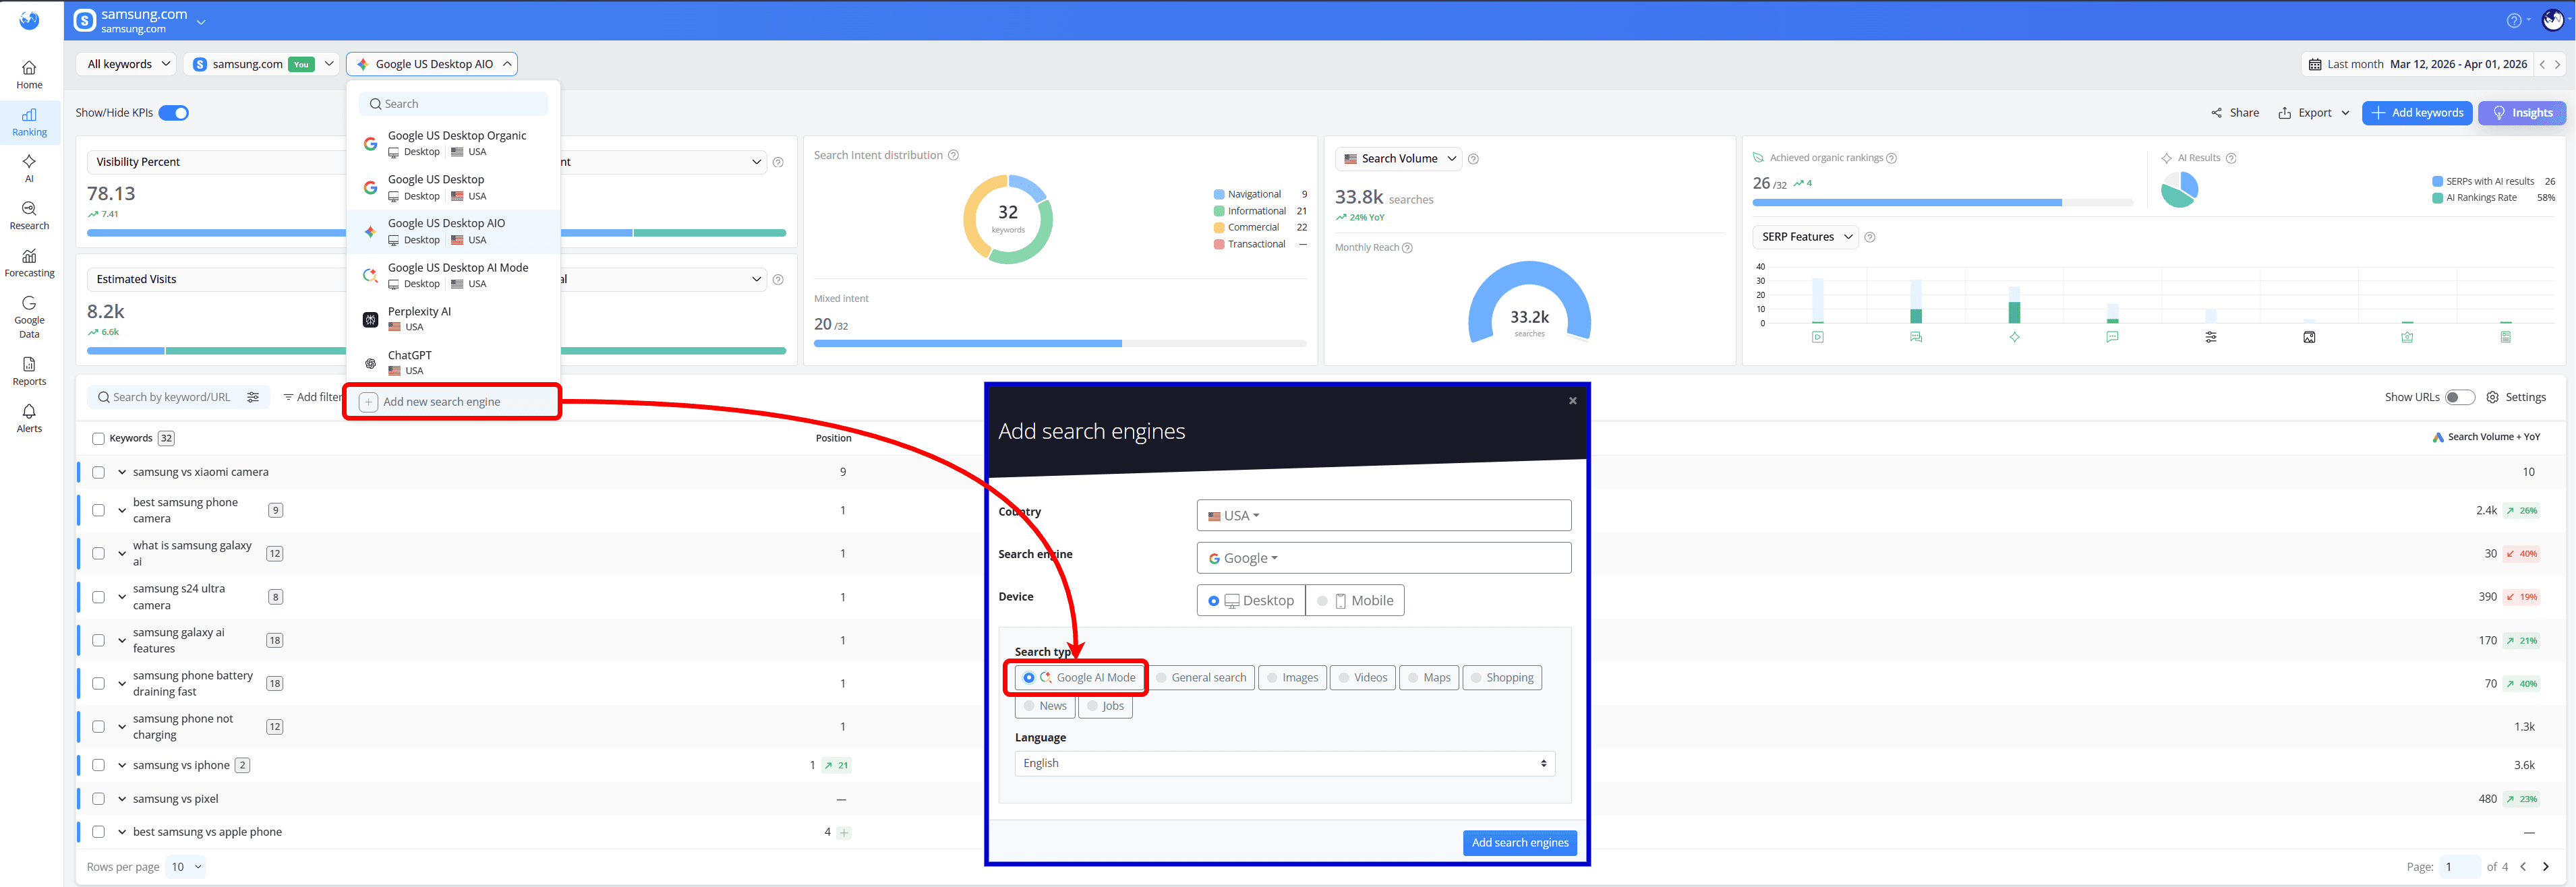Click the Add search engines button
This screenshot has width=2576, height=887.
tap(1519, 842)
